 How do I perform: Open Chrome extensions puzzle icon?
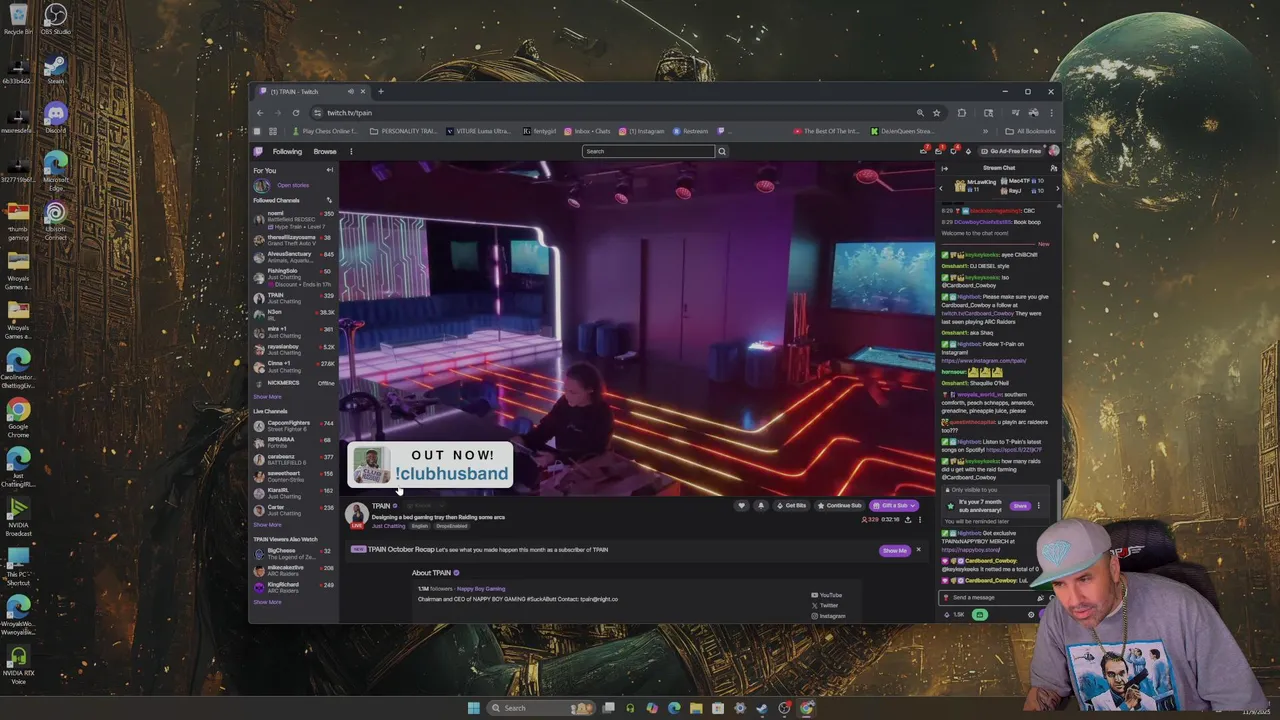click(962, 113)
